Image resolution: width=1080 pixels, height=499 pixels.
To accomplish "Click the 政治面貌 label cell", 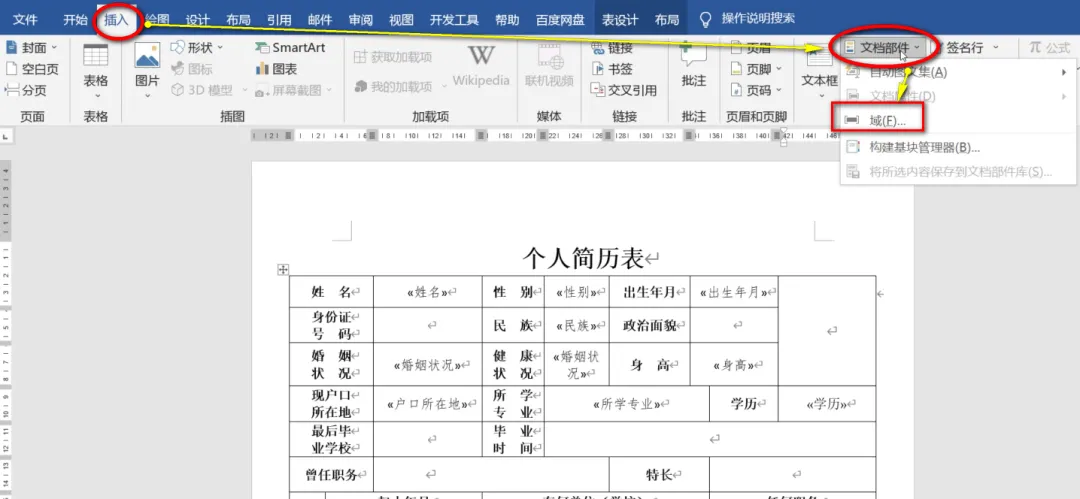I will point(650,325).
